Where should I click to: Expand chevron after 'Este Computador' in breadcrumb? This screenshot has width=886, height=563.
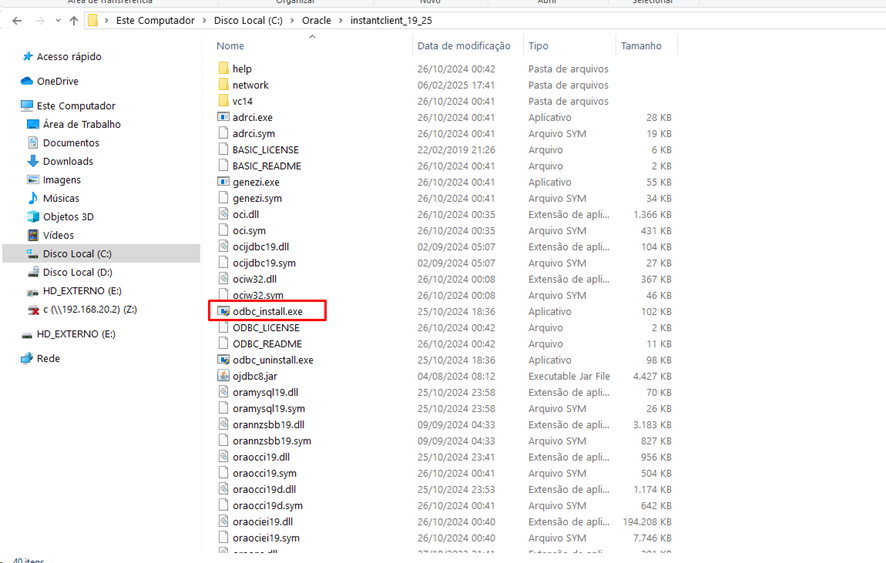point(204,21)
